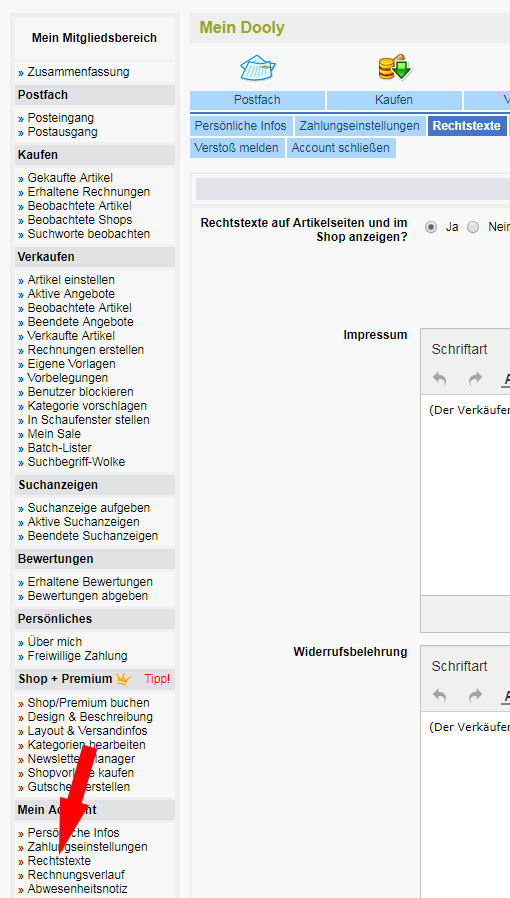Click the red Tipp! label

point(157,679)
